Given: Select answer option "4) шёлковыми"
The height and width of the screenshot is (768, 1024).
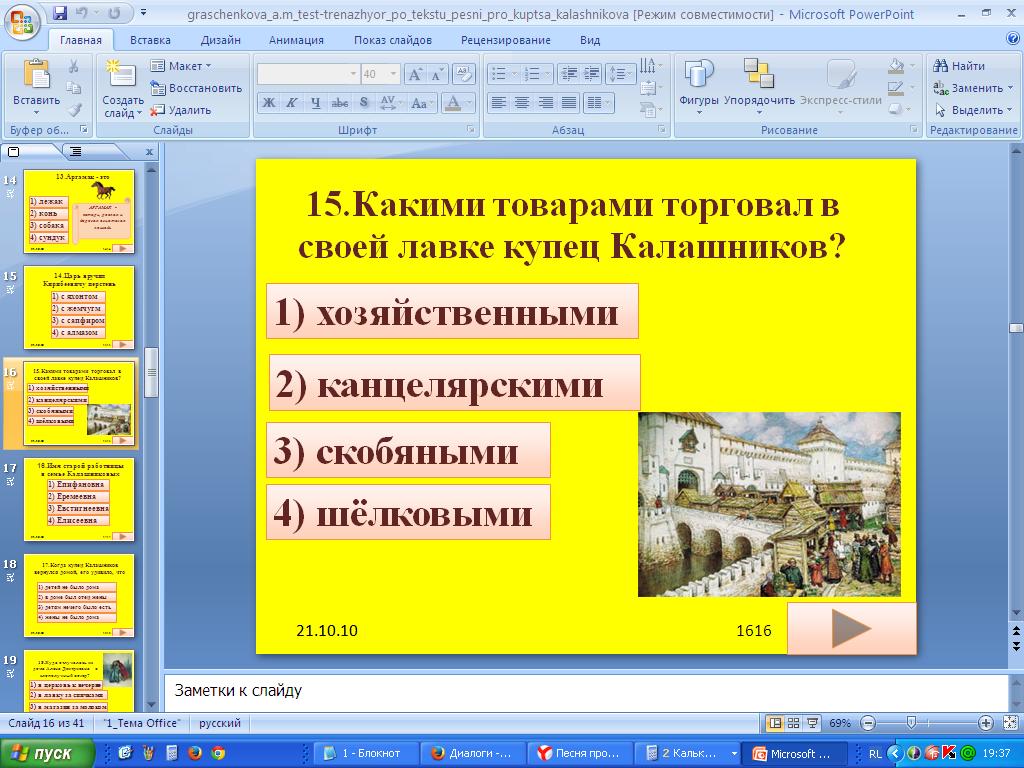Looking at the screenshot, I should [x=408, y=513].
